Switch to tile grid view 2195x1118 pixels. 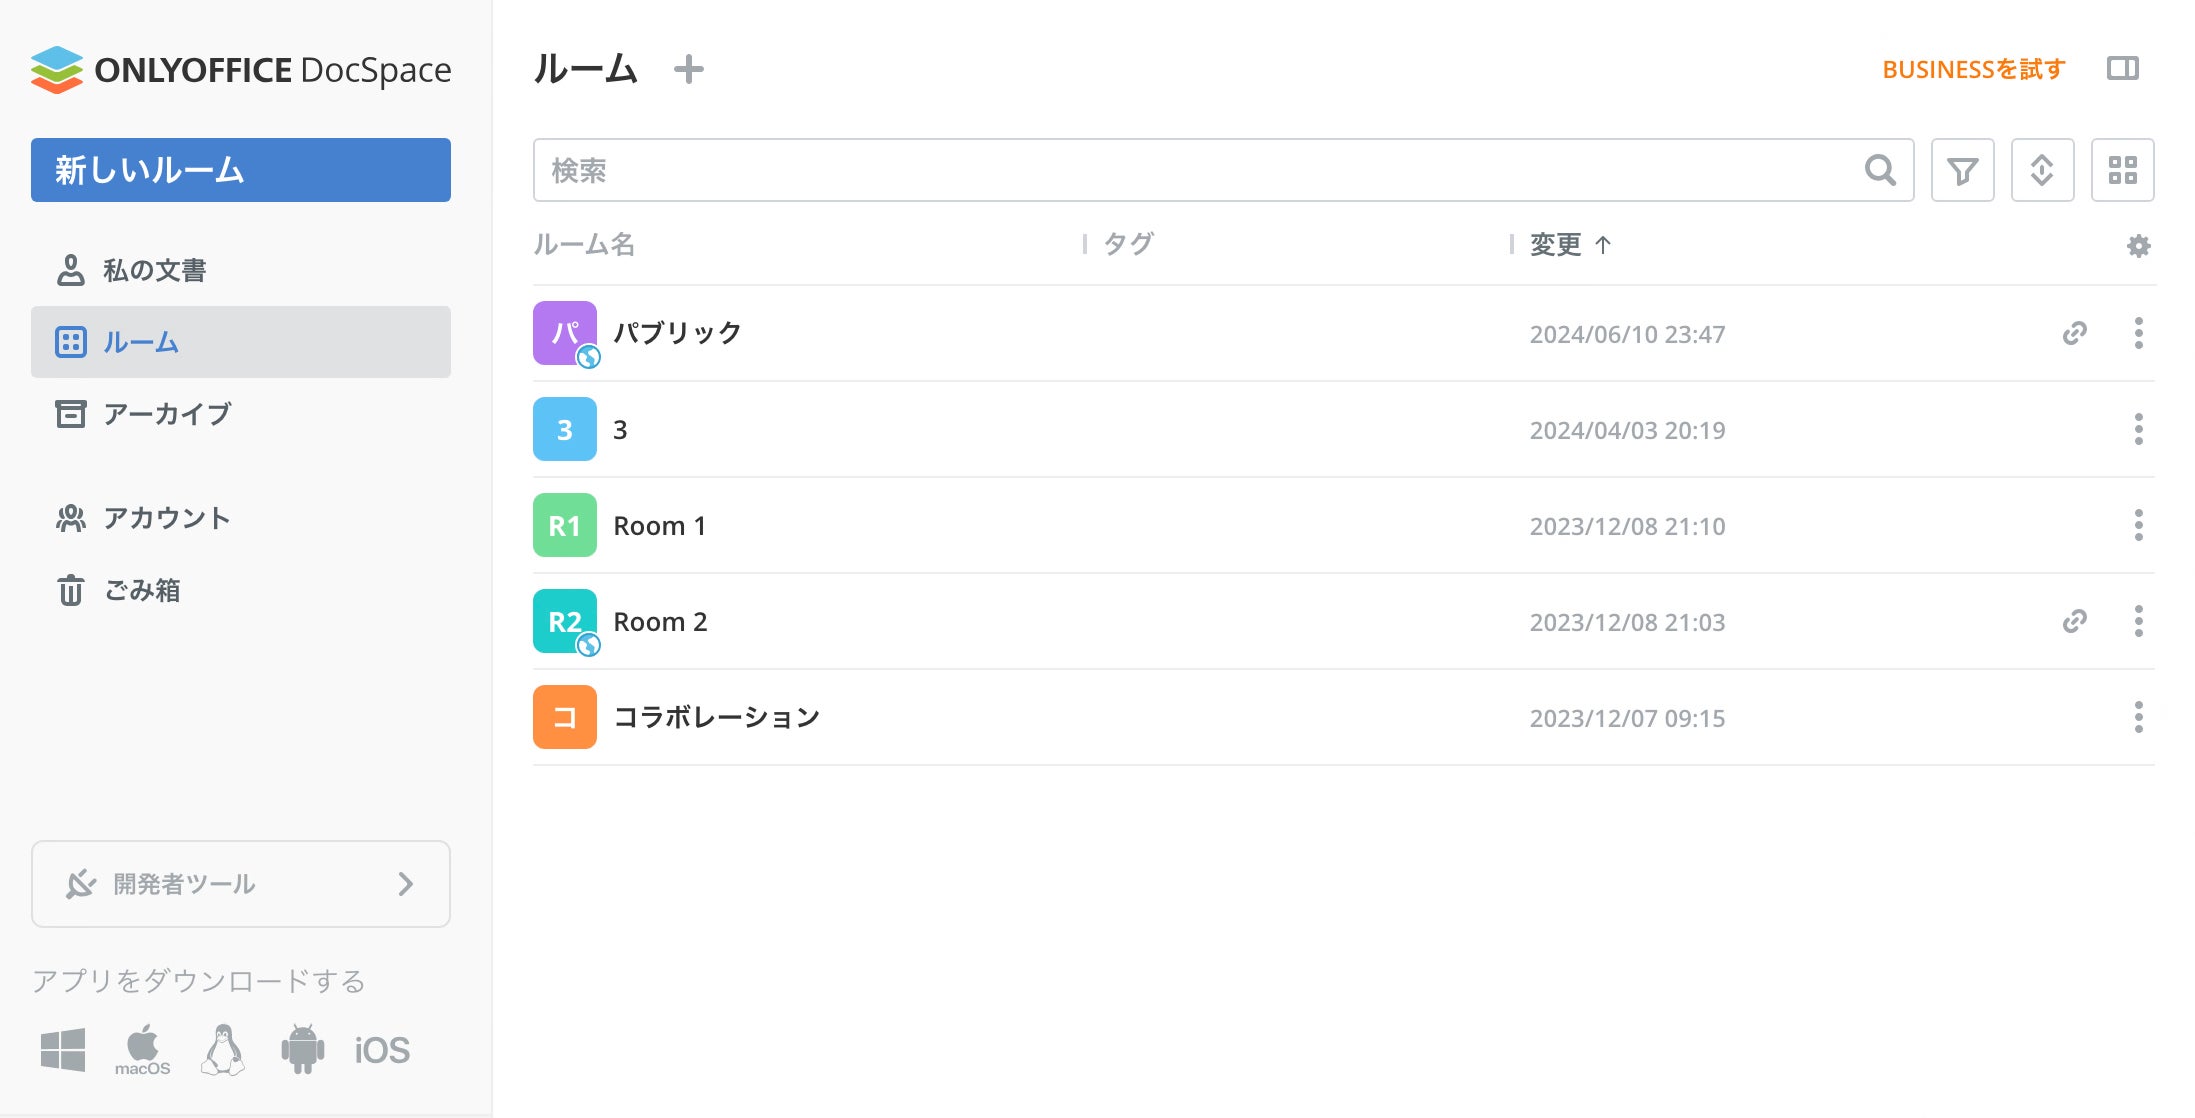[2122, 171]
